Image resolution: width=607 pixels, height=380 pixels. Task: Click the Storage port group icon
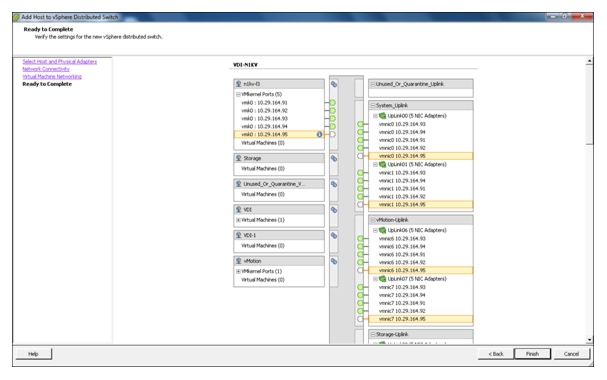[x=238, y=158]
